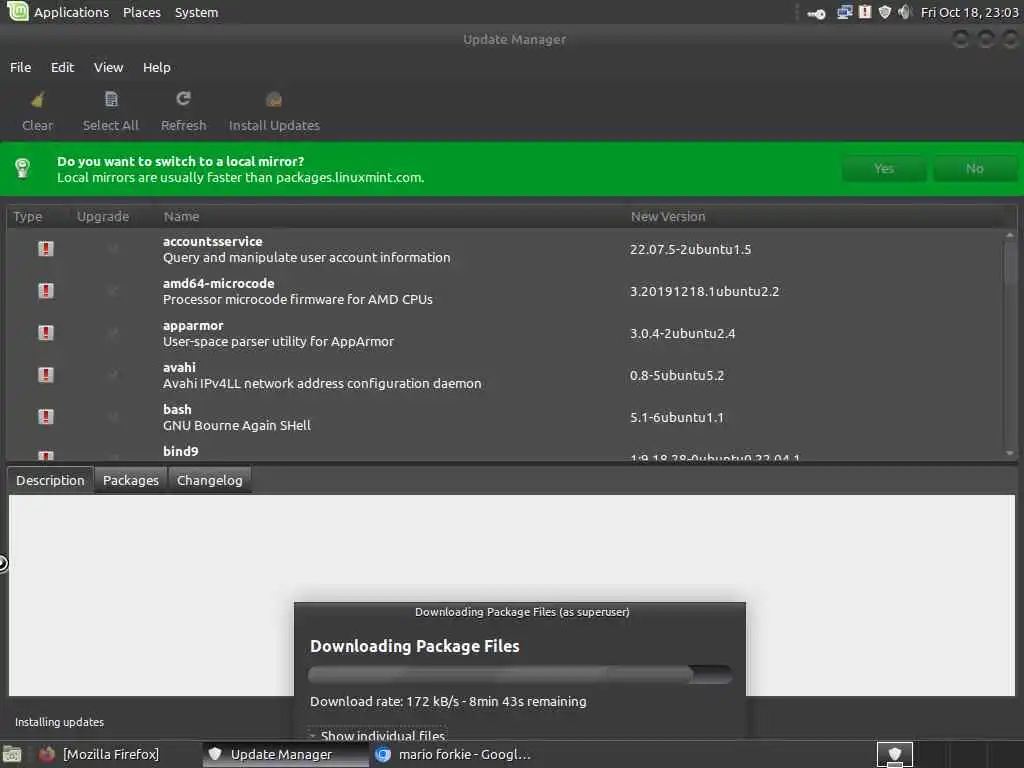The width and height of the screenshot is (1024, 768).
Task: Open the System panel menu
Action: tap(197, 12)
